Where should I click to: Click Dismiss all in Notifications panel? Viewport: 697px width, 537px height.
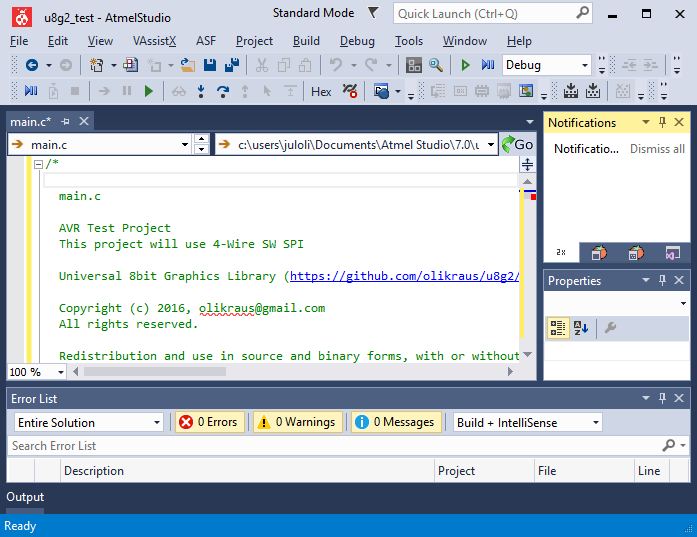click(657, 149)
